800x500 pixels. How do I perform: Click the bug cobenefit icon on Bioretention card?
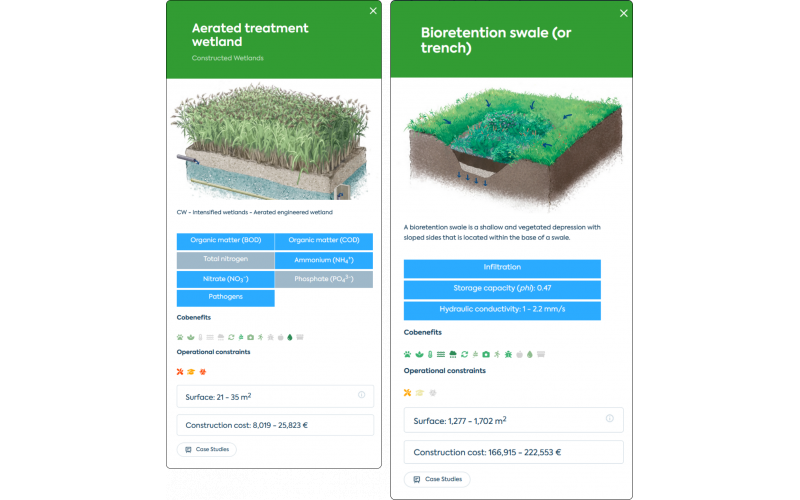[508, 354]
